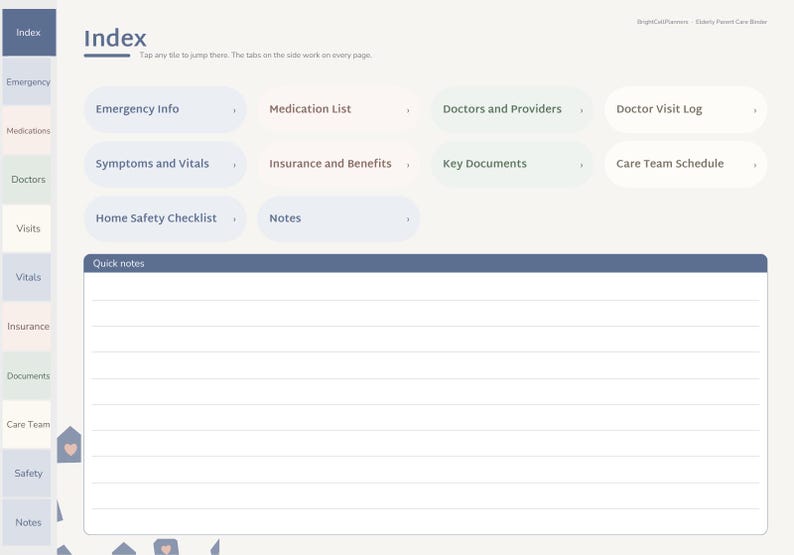
Task: Go to the Medications side tab
Action: 27,131
